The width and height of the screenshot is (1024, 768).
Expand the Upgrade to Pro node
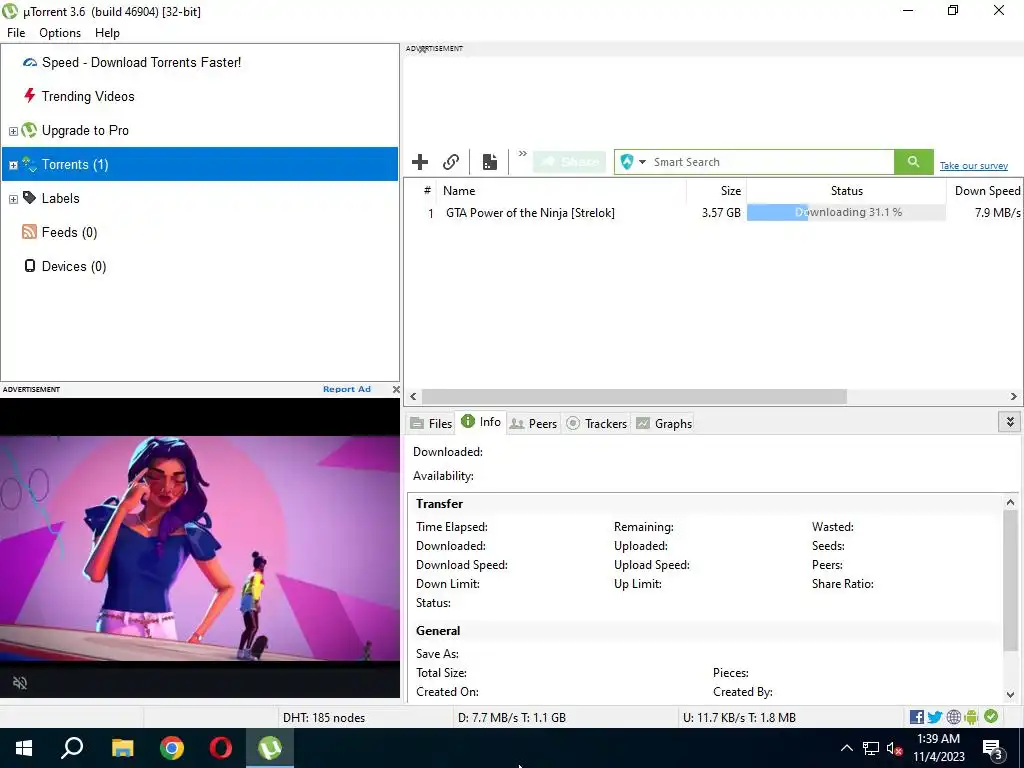click(x=13, y=131)
